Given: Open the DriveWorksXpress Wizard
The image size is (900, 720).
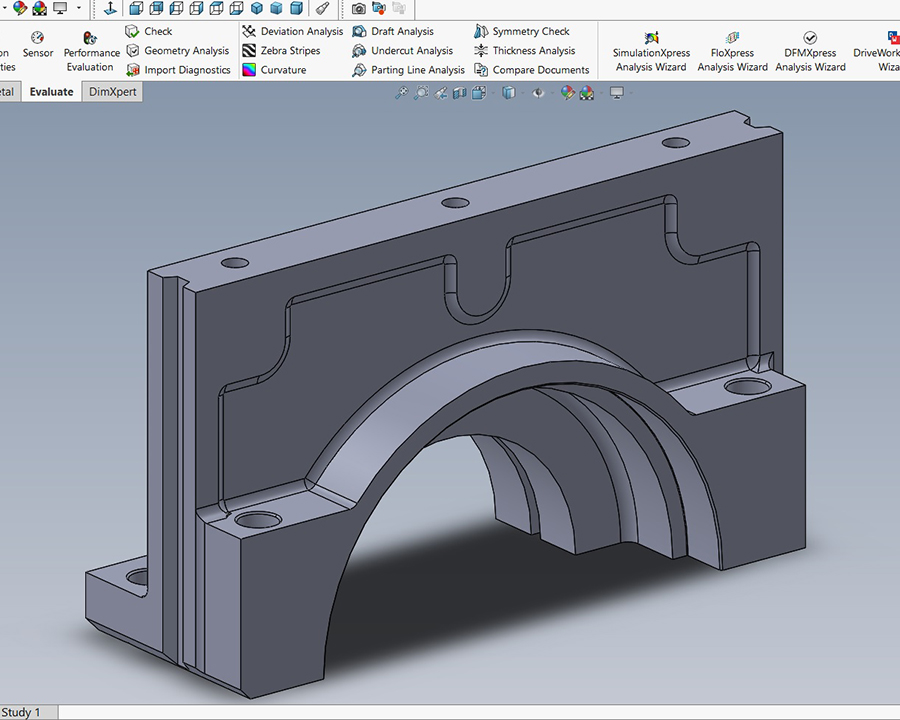Looking at the screenshot, I should (876, 52).
